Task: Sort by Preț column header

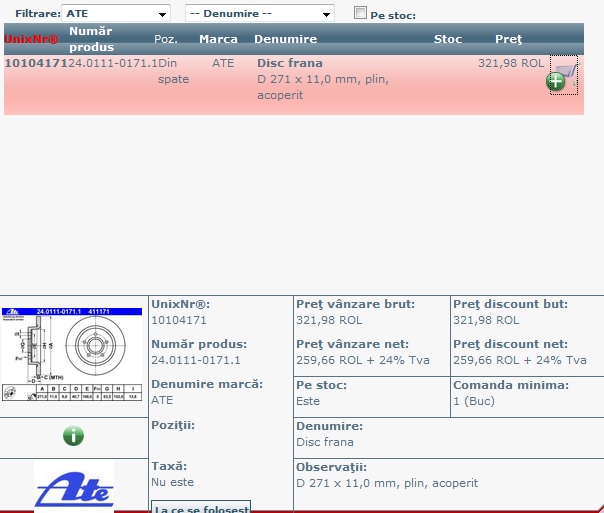Action: [509, 39]
